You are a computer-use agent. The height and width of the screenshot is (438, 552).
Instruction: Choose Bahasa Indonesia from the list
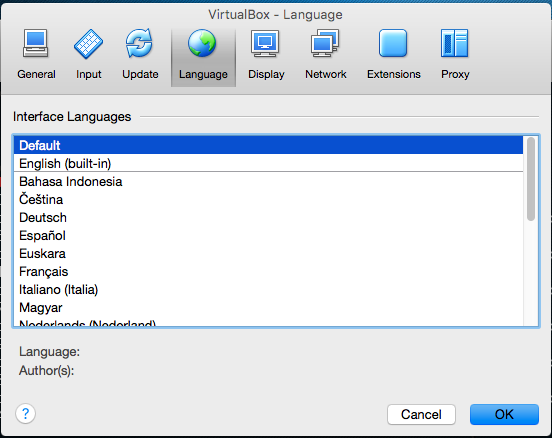[268, 181]
